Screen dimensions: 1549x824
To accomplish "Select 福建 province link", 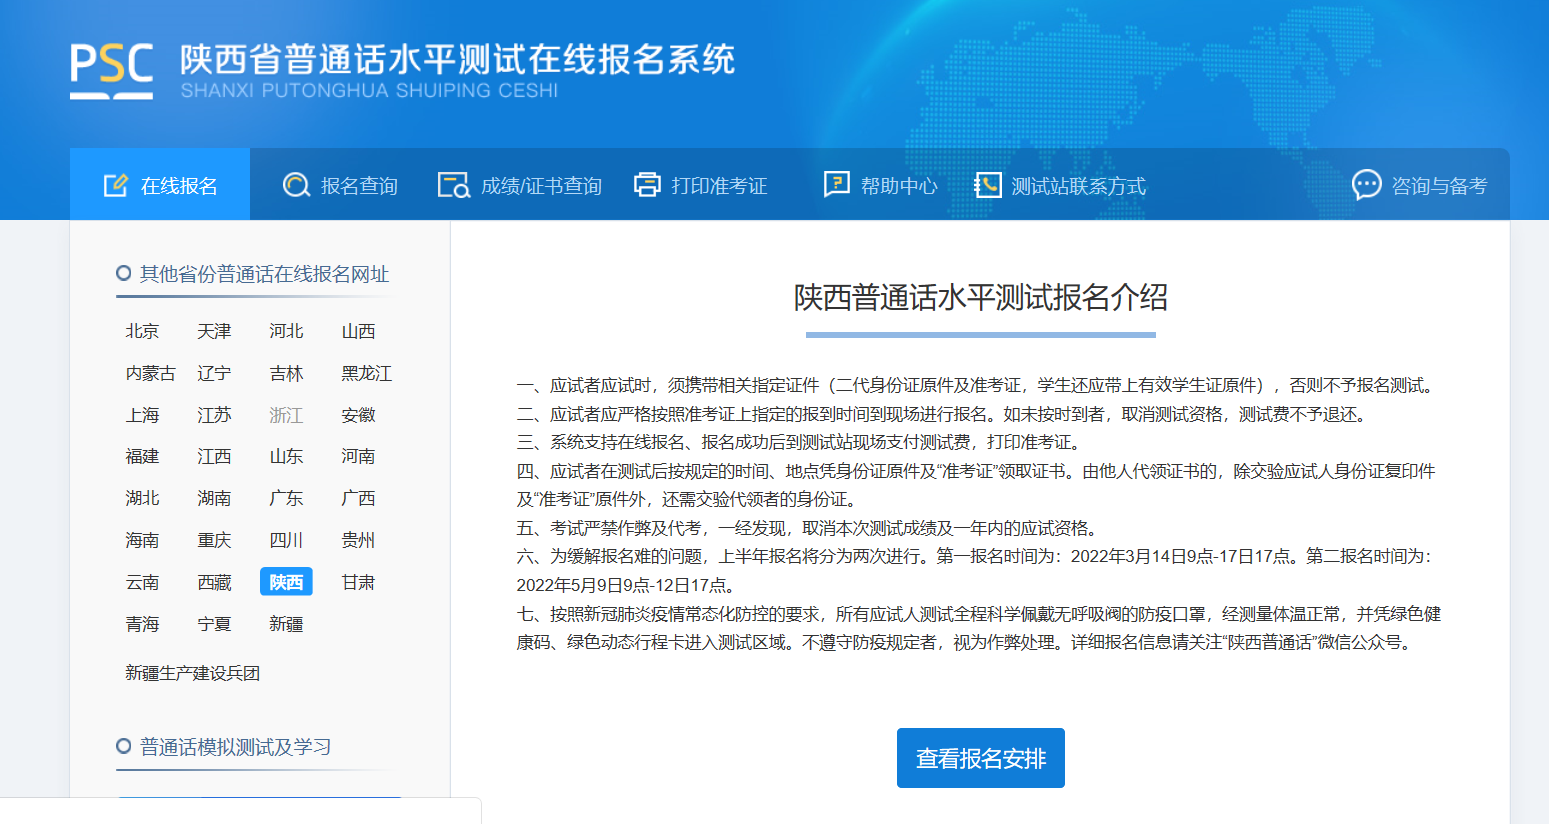I will tap(142, 456).
